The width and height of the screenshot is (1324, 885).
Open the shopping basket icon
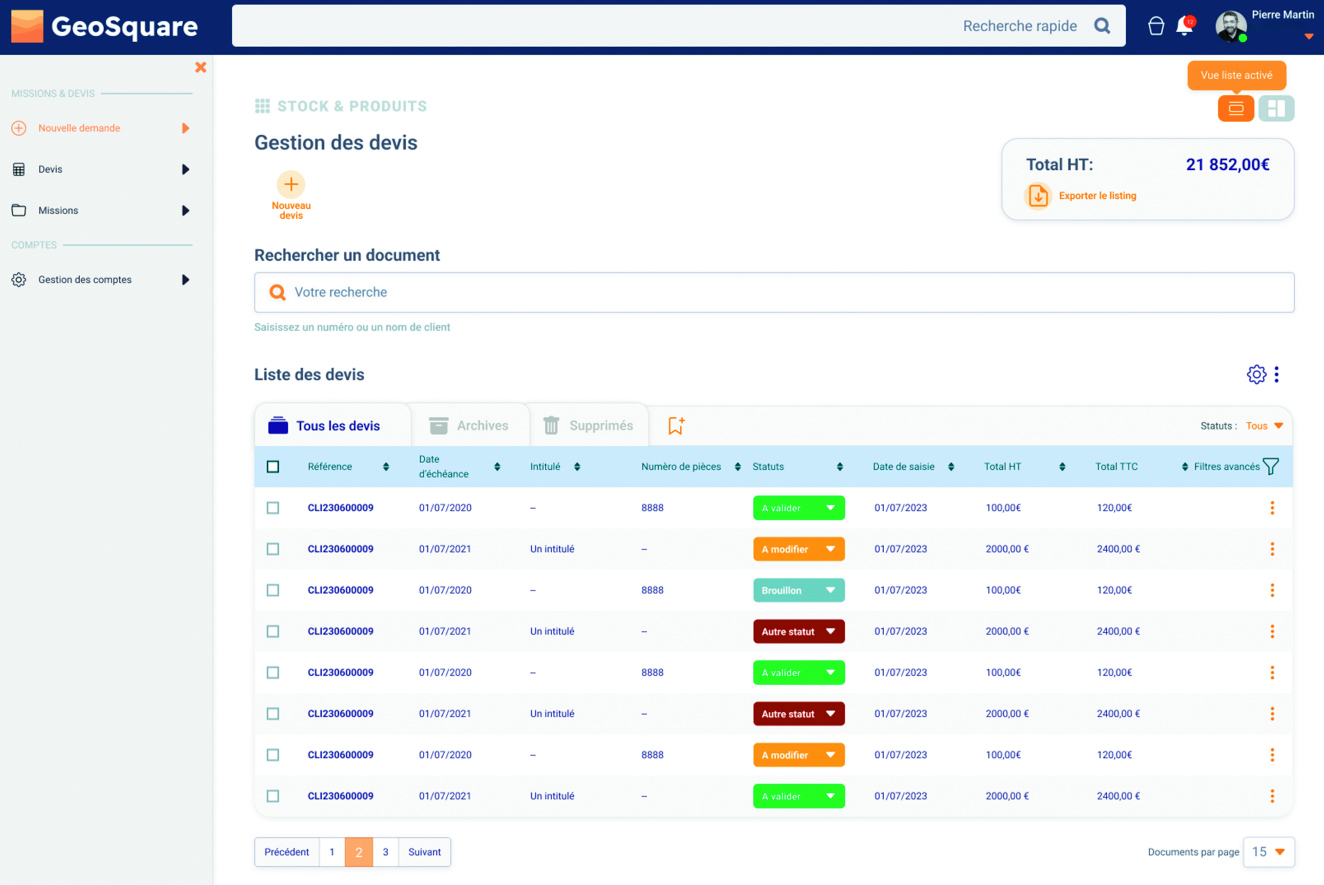(x=1156, y=26)
